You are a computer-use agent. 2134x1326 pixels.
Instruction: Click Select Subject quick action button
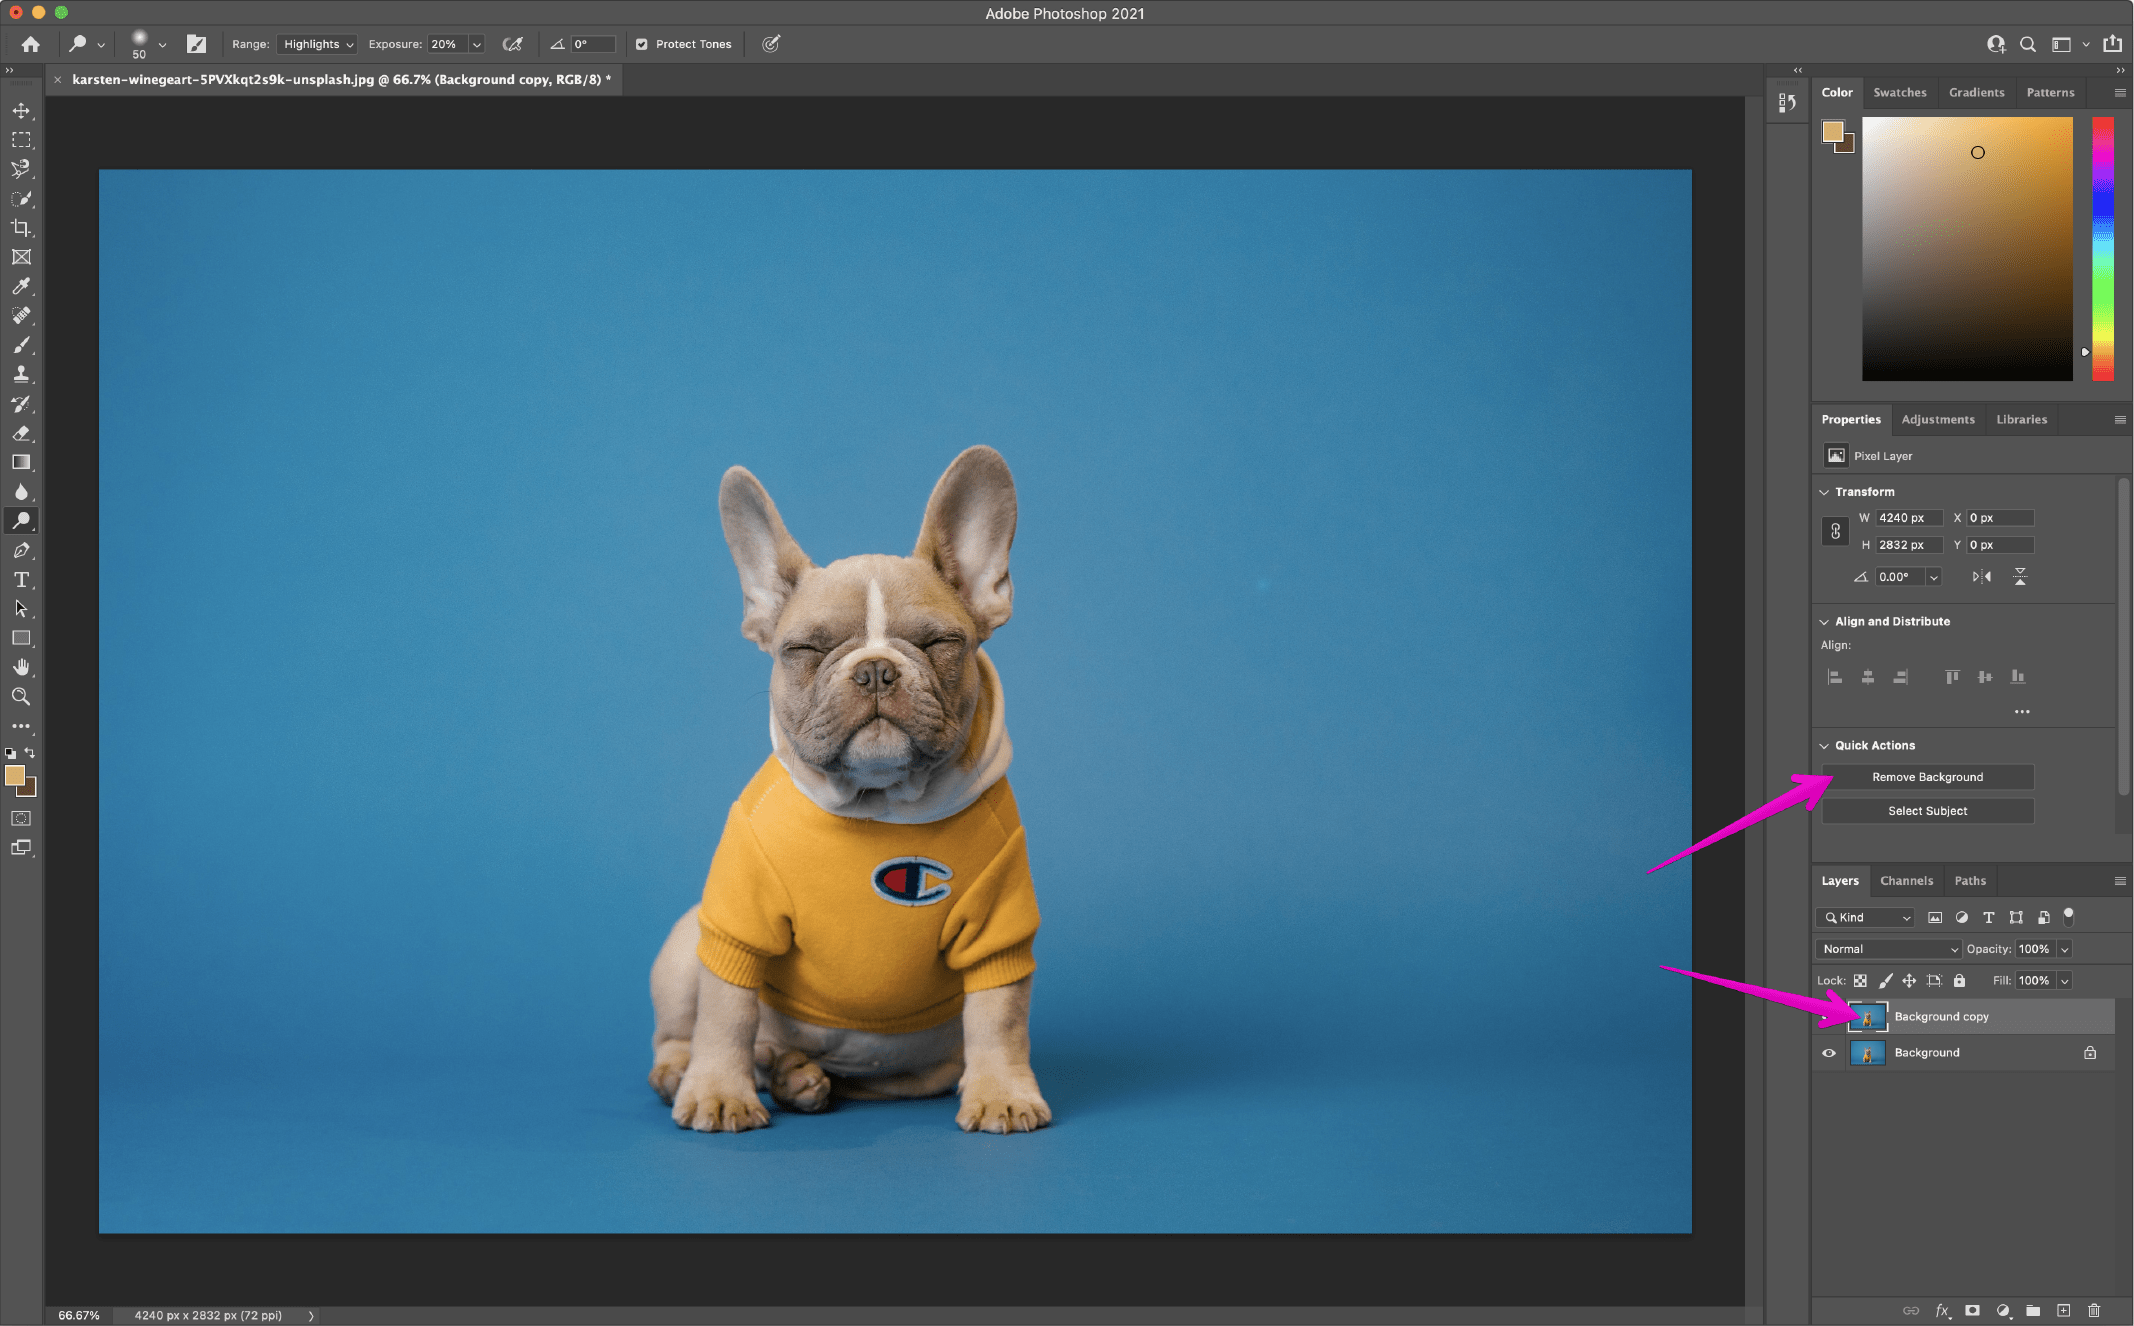1926,811
